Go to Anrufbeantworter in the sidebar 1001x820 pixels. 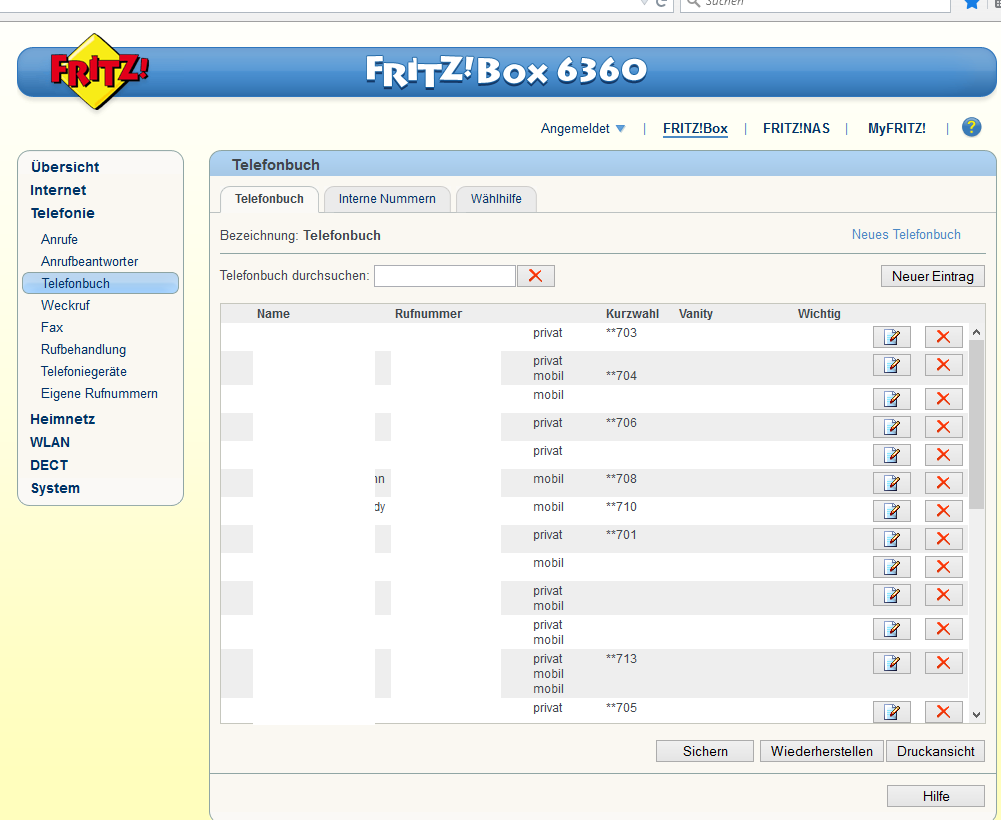coord(89,261)
